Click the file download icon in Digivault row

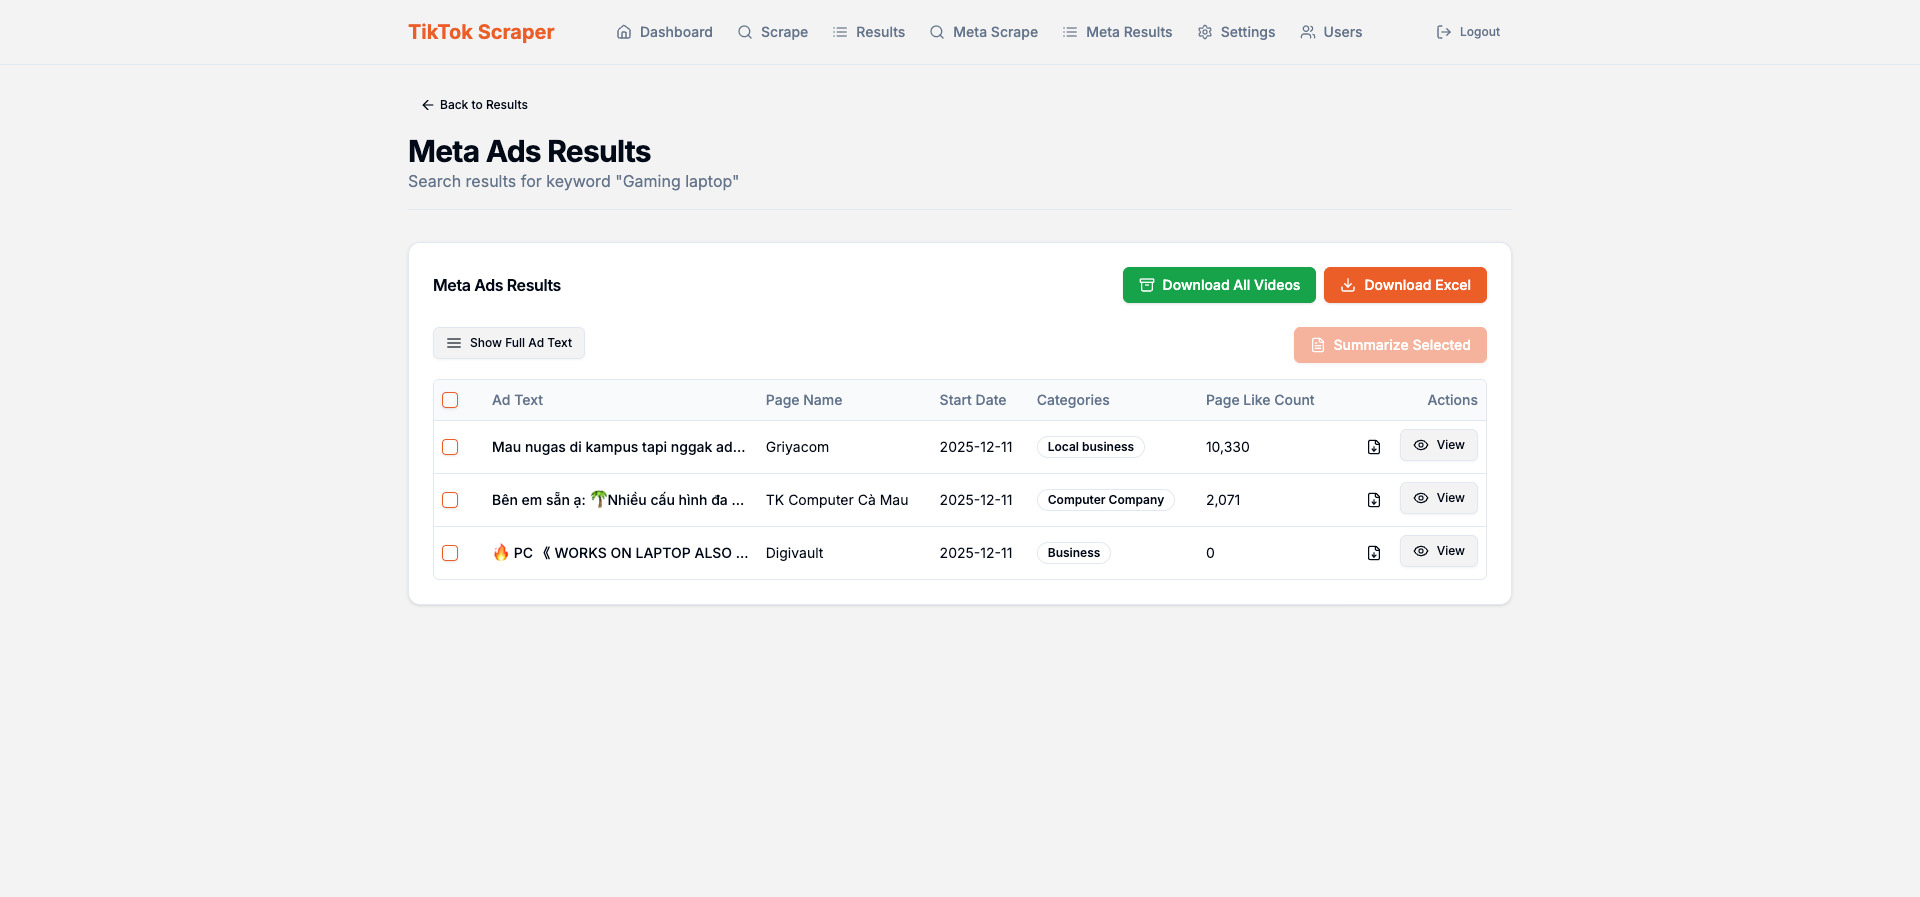(x=1373, y=553)
